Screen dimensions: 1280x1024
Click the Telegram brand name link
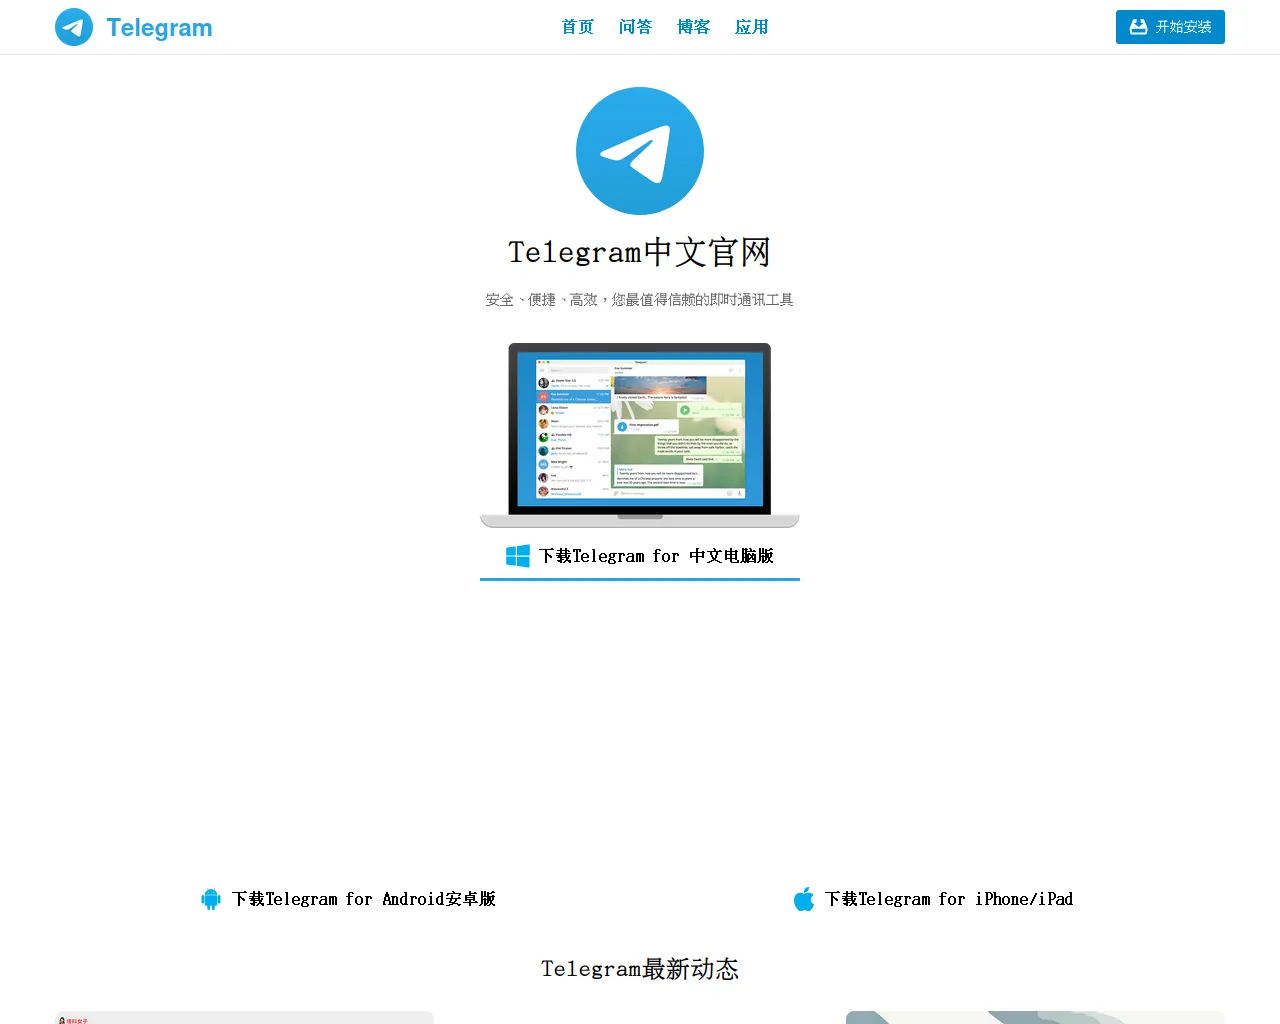(160, 27)
